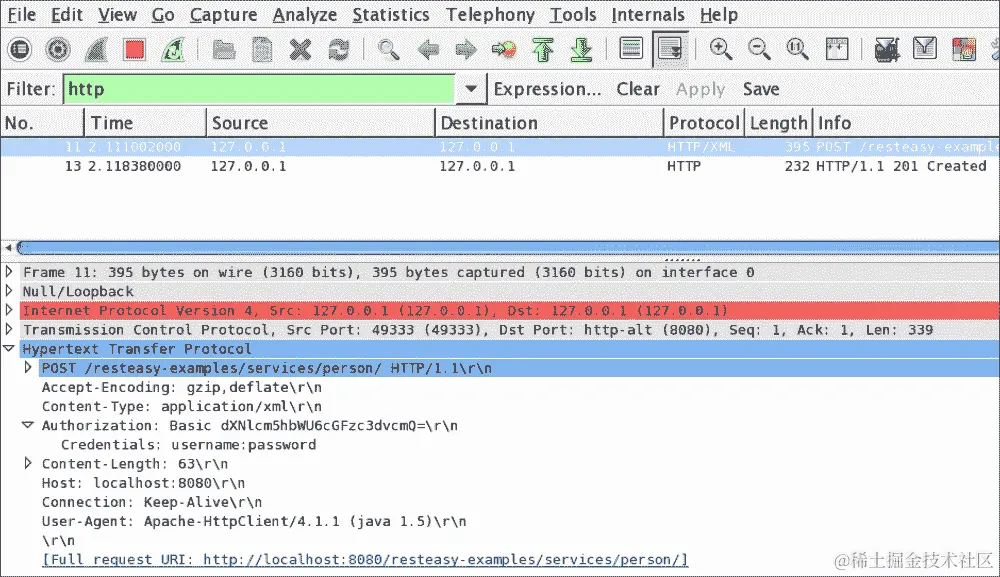Expand Transmission Control Protocol node
This screenshot has height=577, width=1000.
coord(9,329)
